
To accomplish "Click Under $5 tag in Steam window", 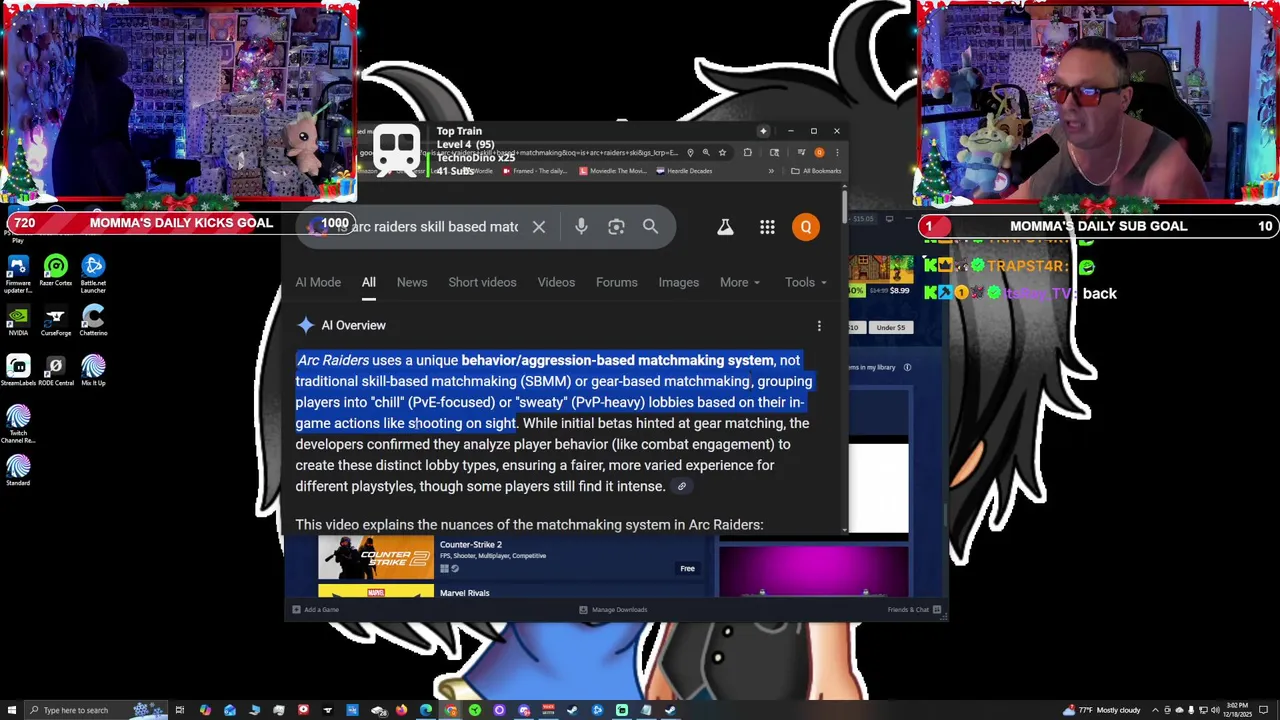I will (x=890, y=328).
